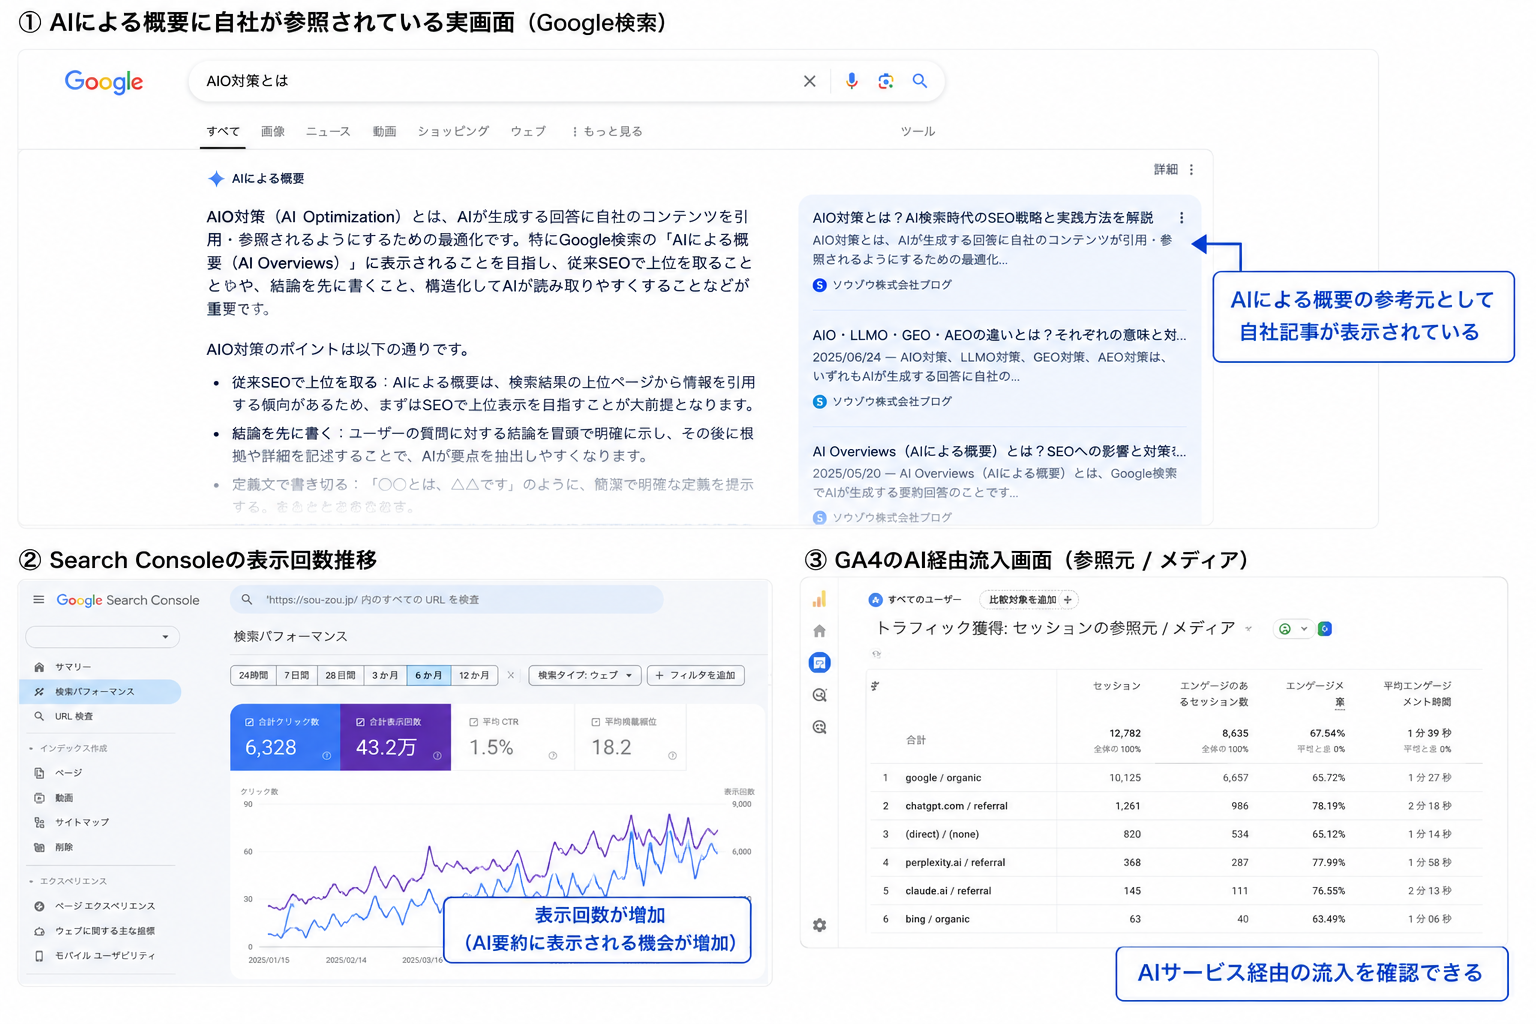This screenshot has width=1536, height=1024.
Task: Open dropdown arrow next to GA4 report title
Action: (1248, 629)
